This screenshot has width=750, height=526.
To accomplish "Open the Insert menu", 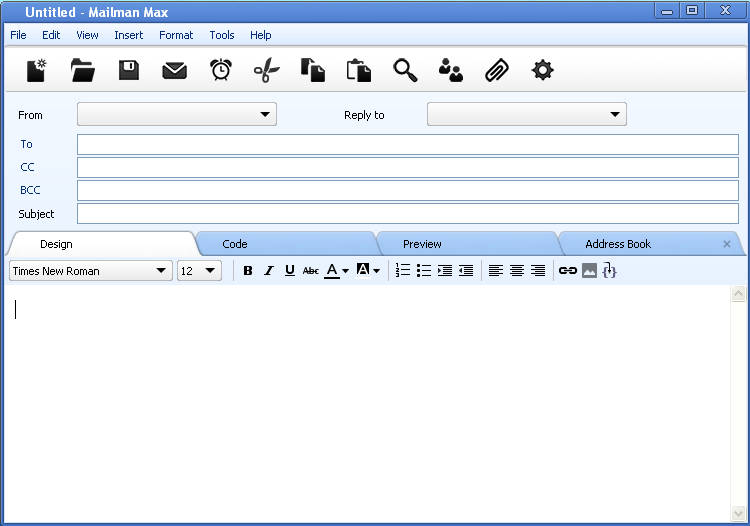I will (x=128, y=35).
